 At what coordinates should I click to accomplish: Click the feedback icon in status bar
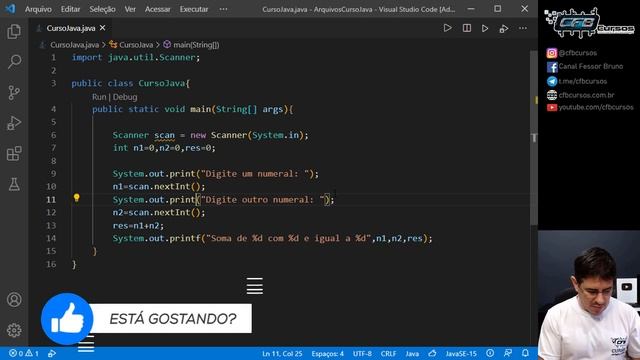pos(508,353)
